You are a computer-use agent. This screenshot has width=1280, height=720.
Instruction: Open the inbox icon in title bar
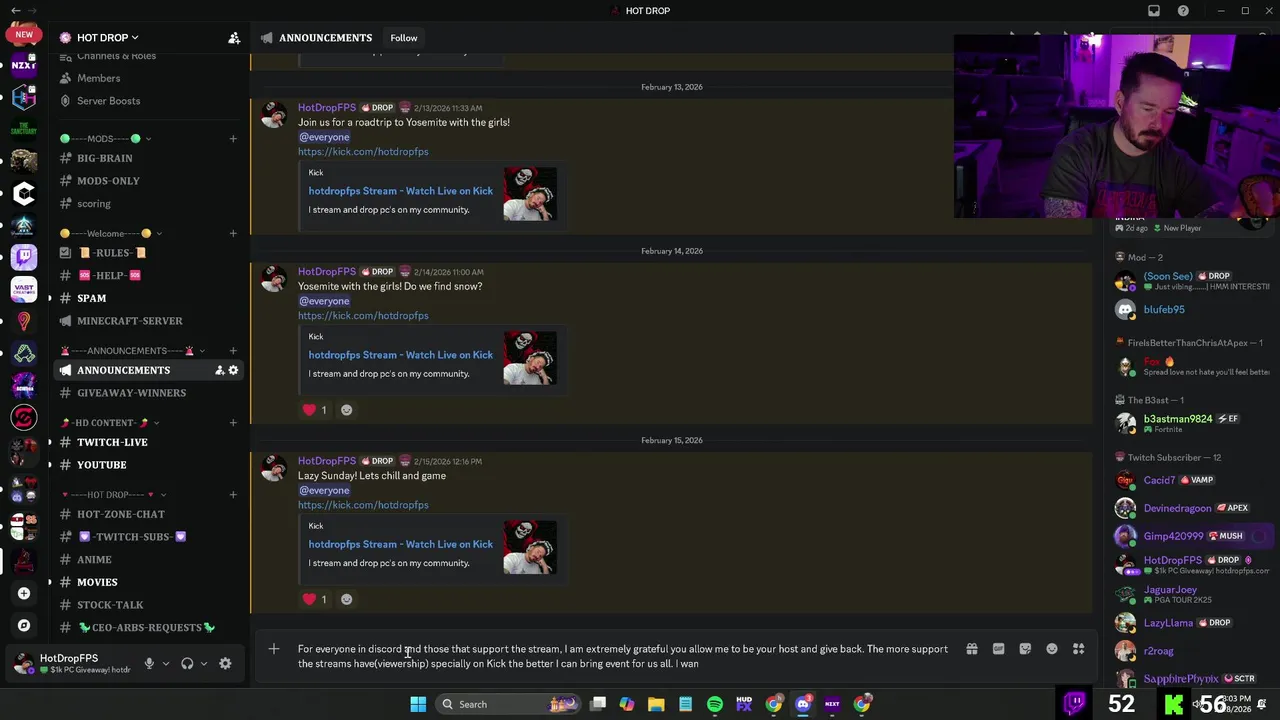[x=1154, y=11]
